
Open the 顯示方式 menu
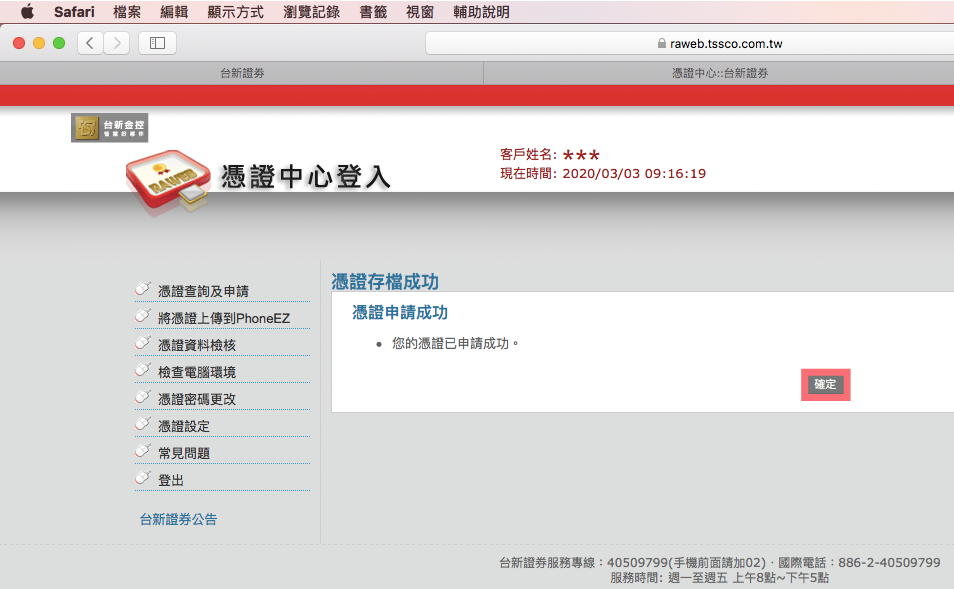pos(235,12)
